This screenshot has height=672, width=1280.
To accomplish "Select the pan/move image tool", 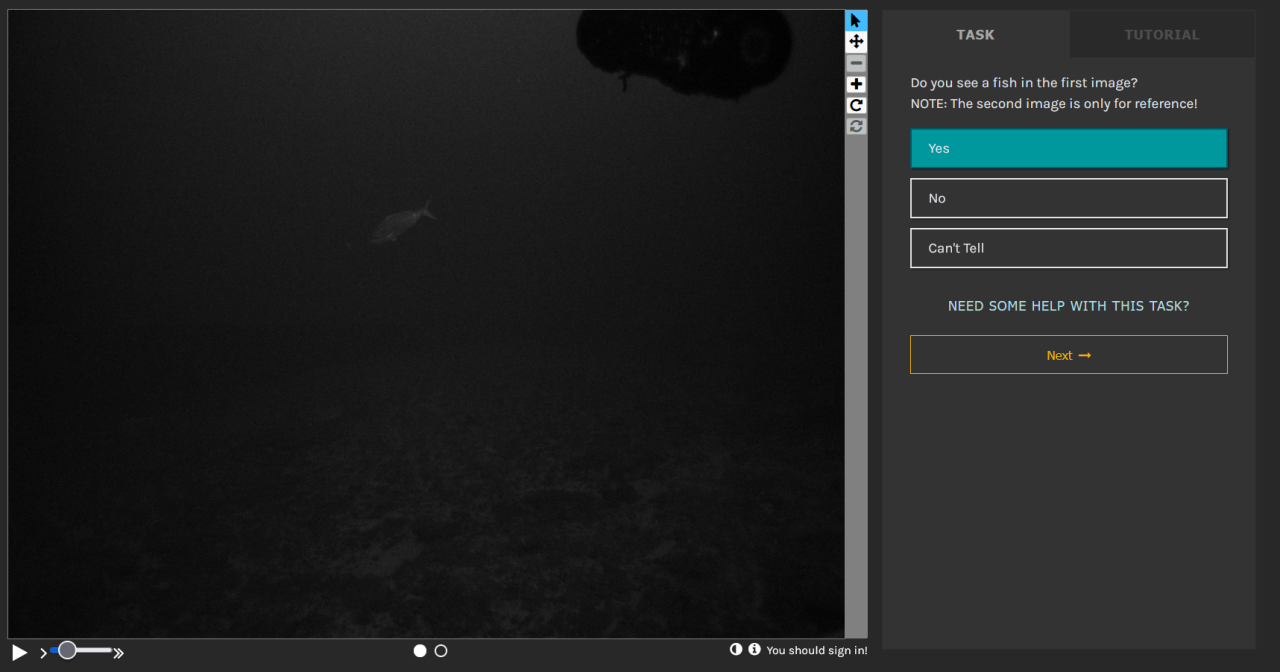I will (x=856, y=41).
